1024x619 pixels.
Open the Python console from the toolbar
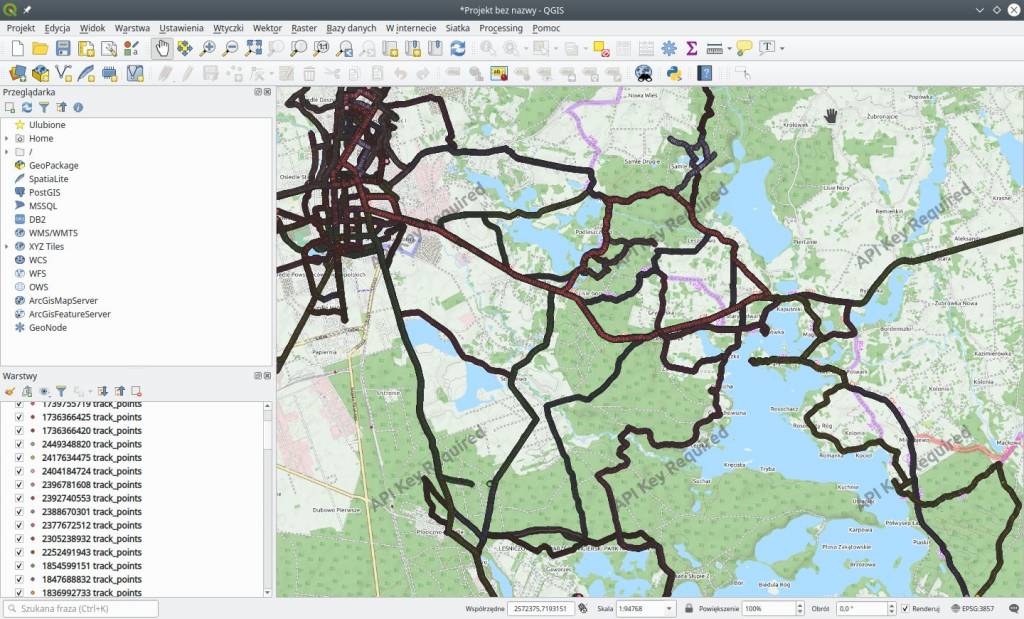tap(674, 73)
